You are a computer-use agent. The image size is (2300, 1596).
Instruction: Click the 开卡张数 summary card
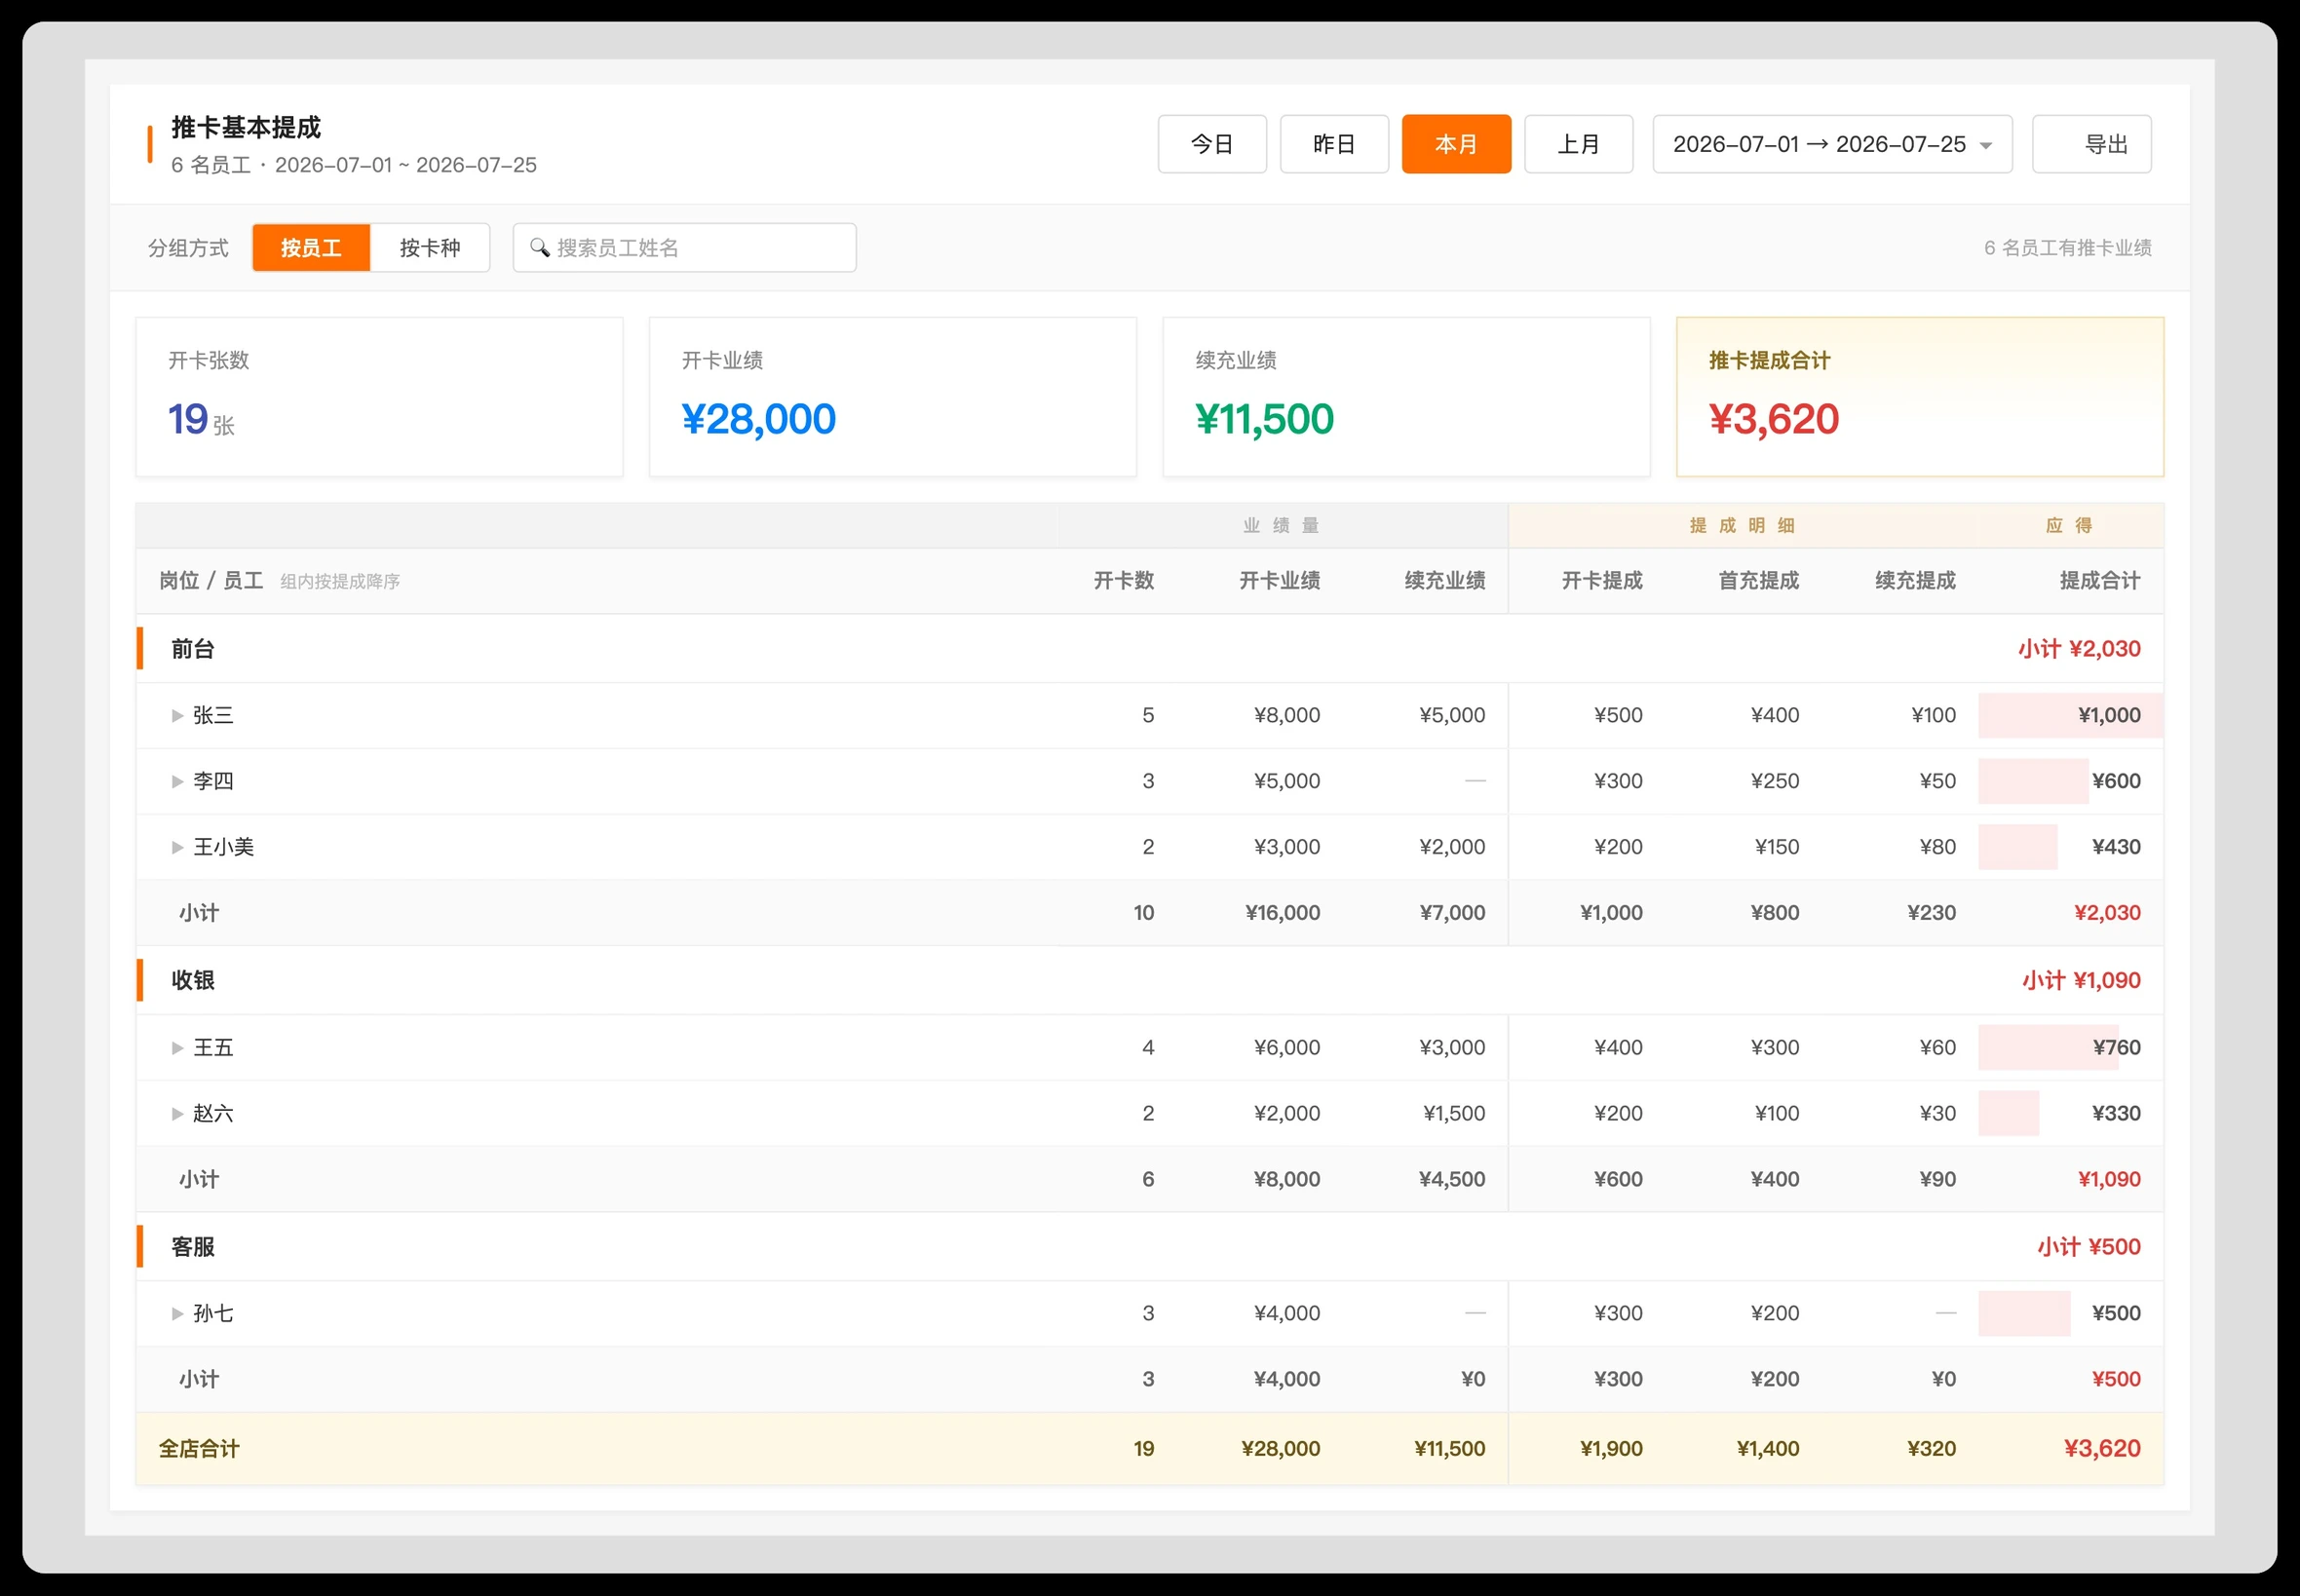point(379,397)
